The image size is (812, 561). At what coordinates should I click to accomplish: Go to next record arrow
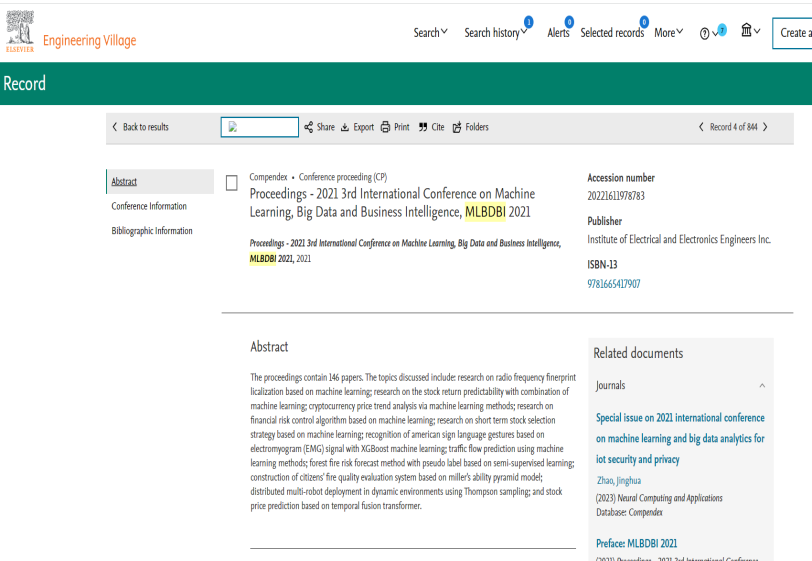click(765, 127)
